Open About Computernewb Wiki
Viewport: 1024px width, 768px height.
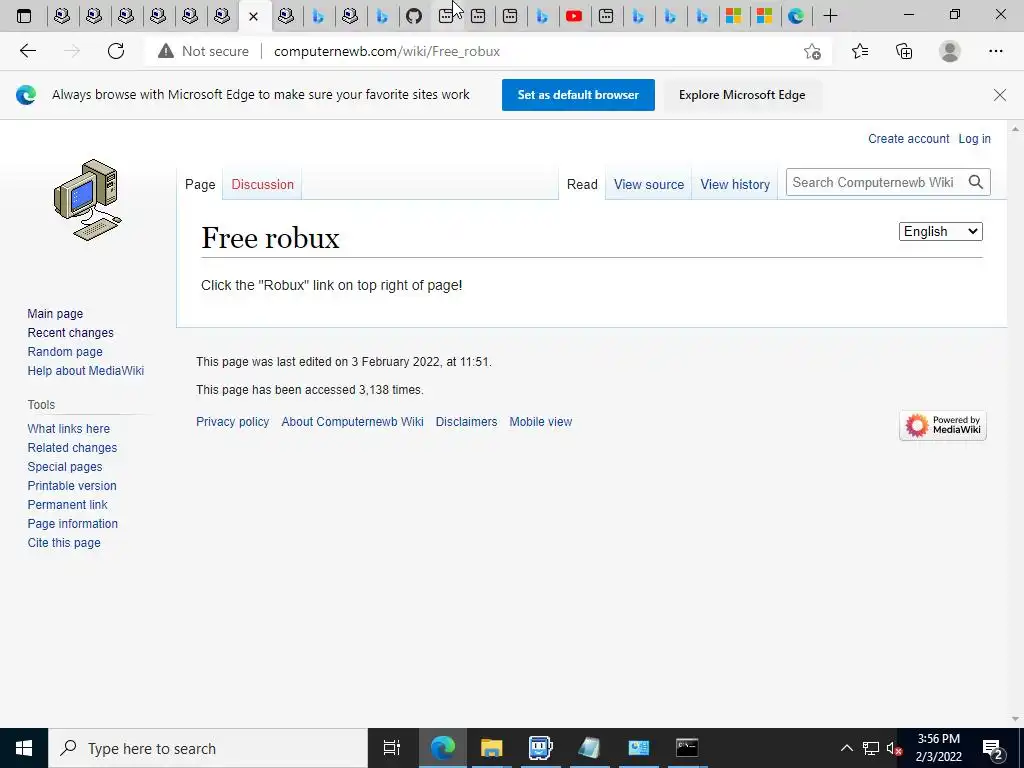coord(352,422)
